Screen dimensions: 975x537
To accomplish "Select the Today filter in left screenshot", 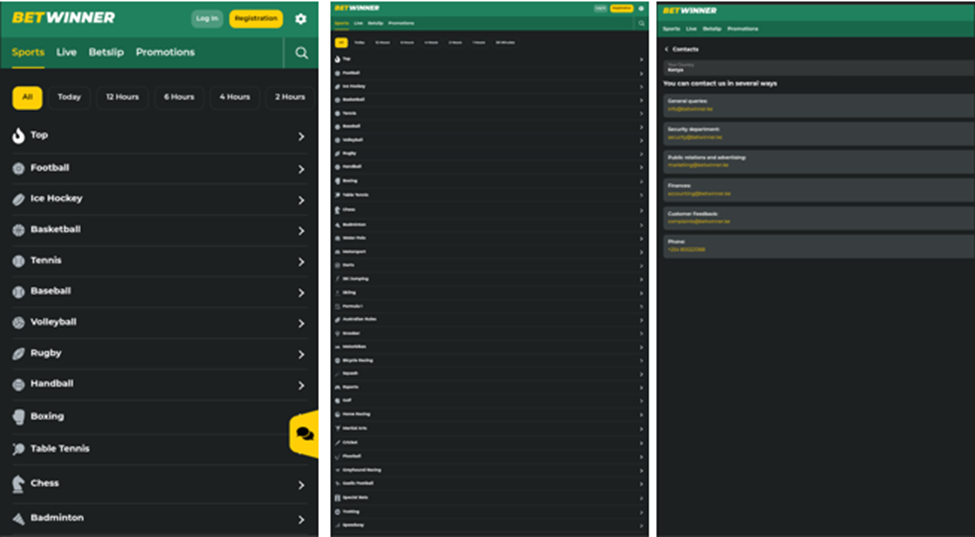I will 69,98.
